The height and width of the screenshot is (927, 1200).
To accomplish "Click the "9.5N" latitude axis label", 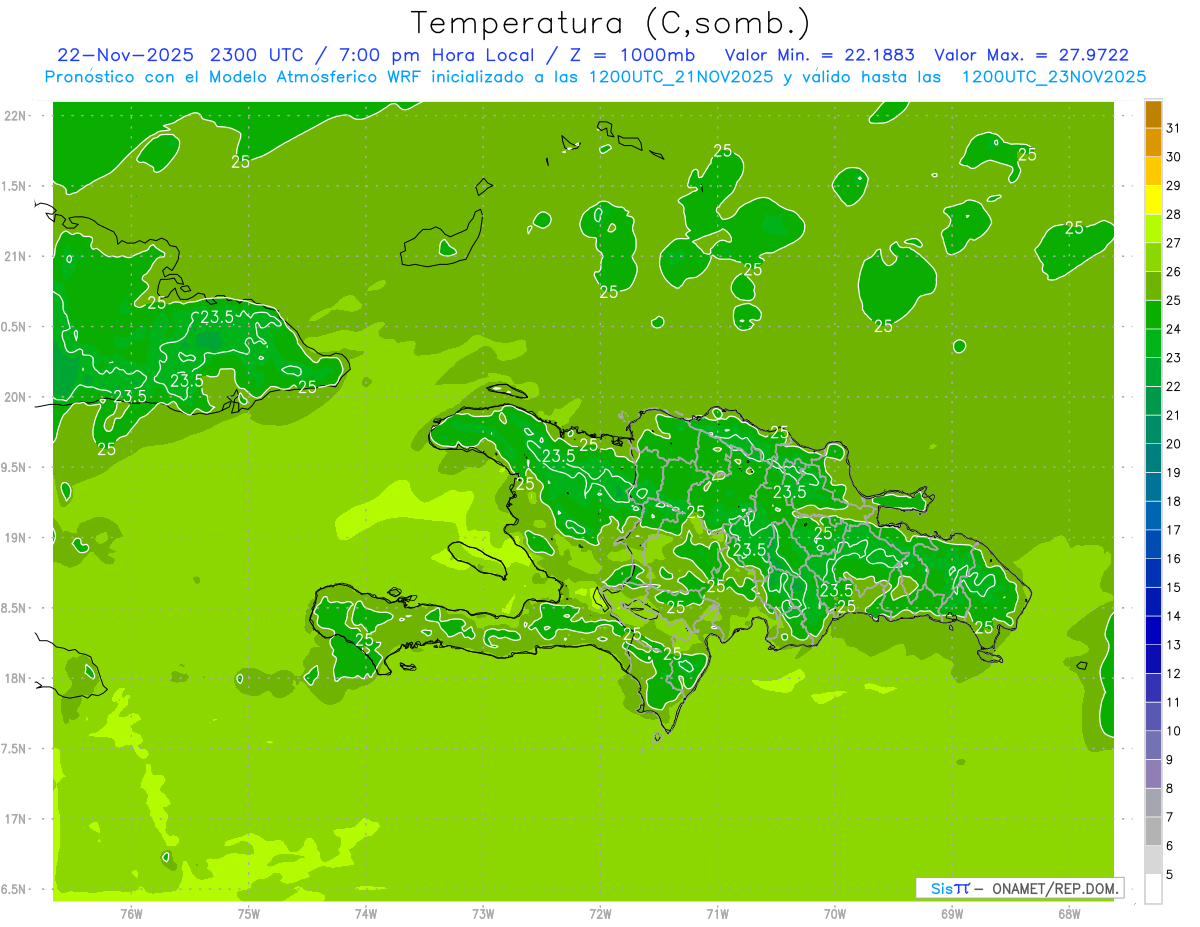I will pyautogui.click(x=15, y=468).
